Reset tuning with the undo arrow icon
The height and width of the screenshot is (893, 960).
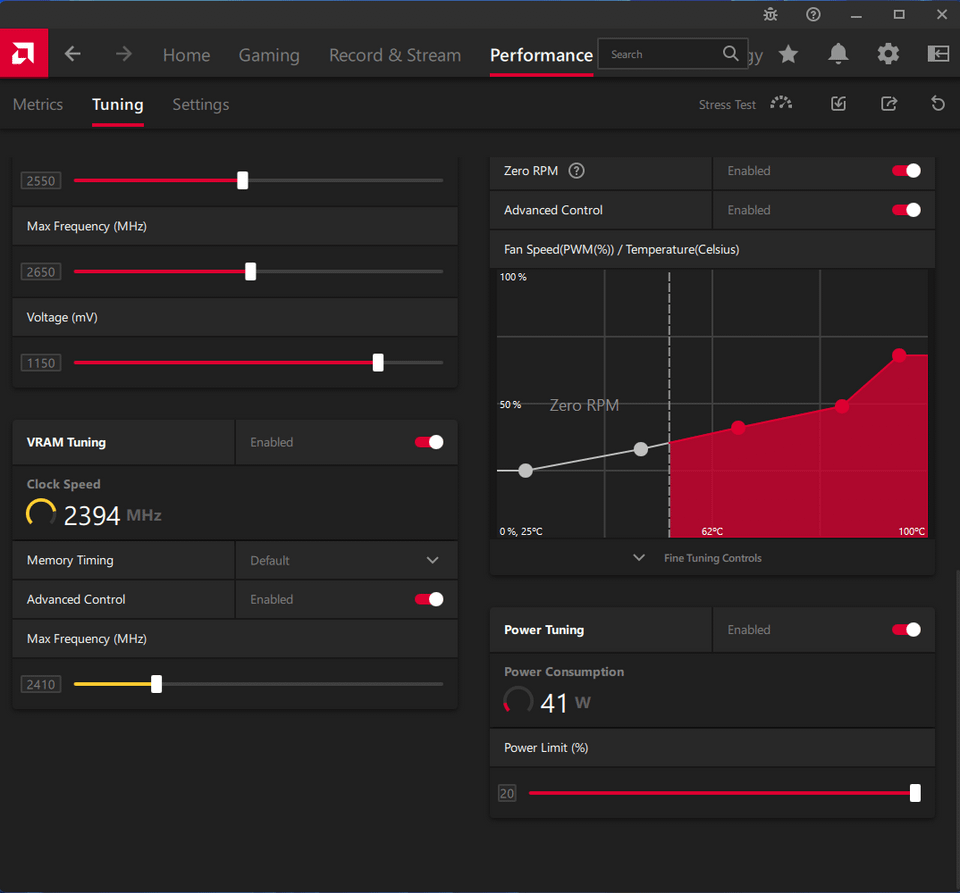(937, 104)
